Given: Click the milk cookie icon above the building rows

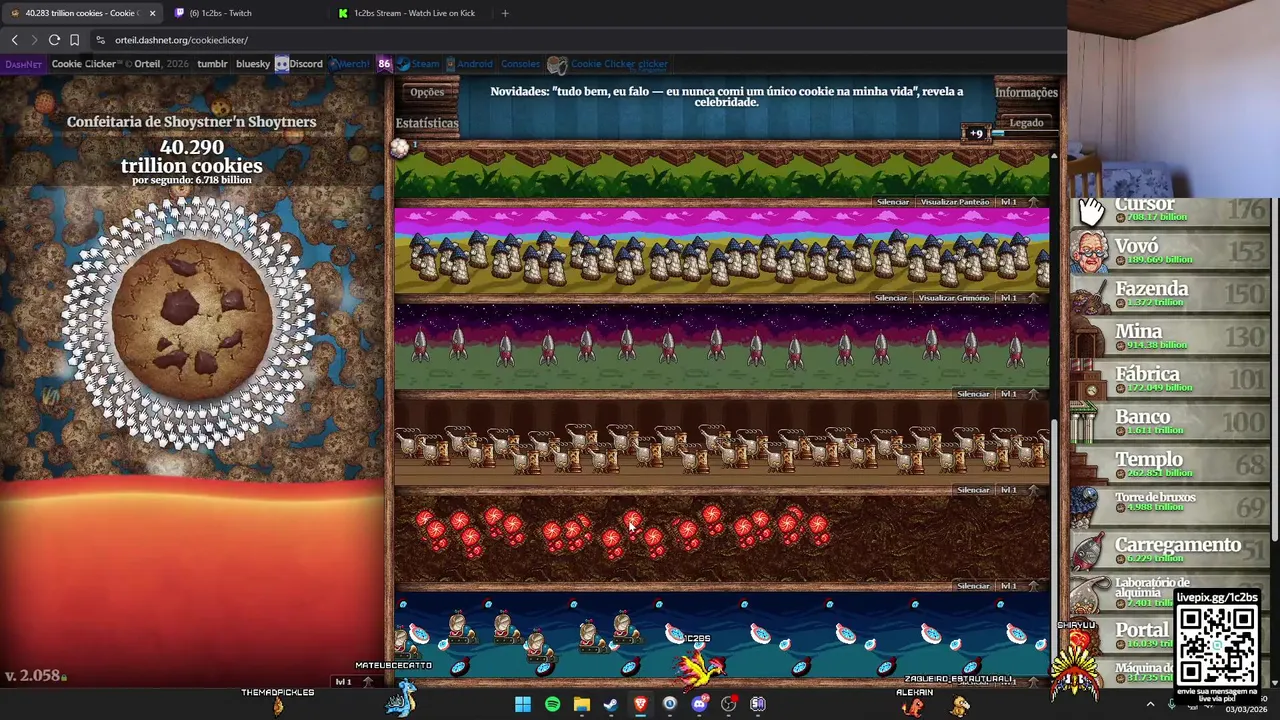Looking at the screenshot, I should tap(400, 148).
